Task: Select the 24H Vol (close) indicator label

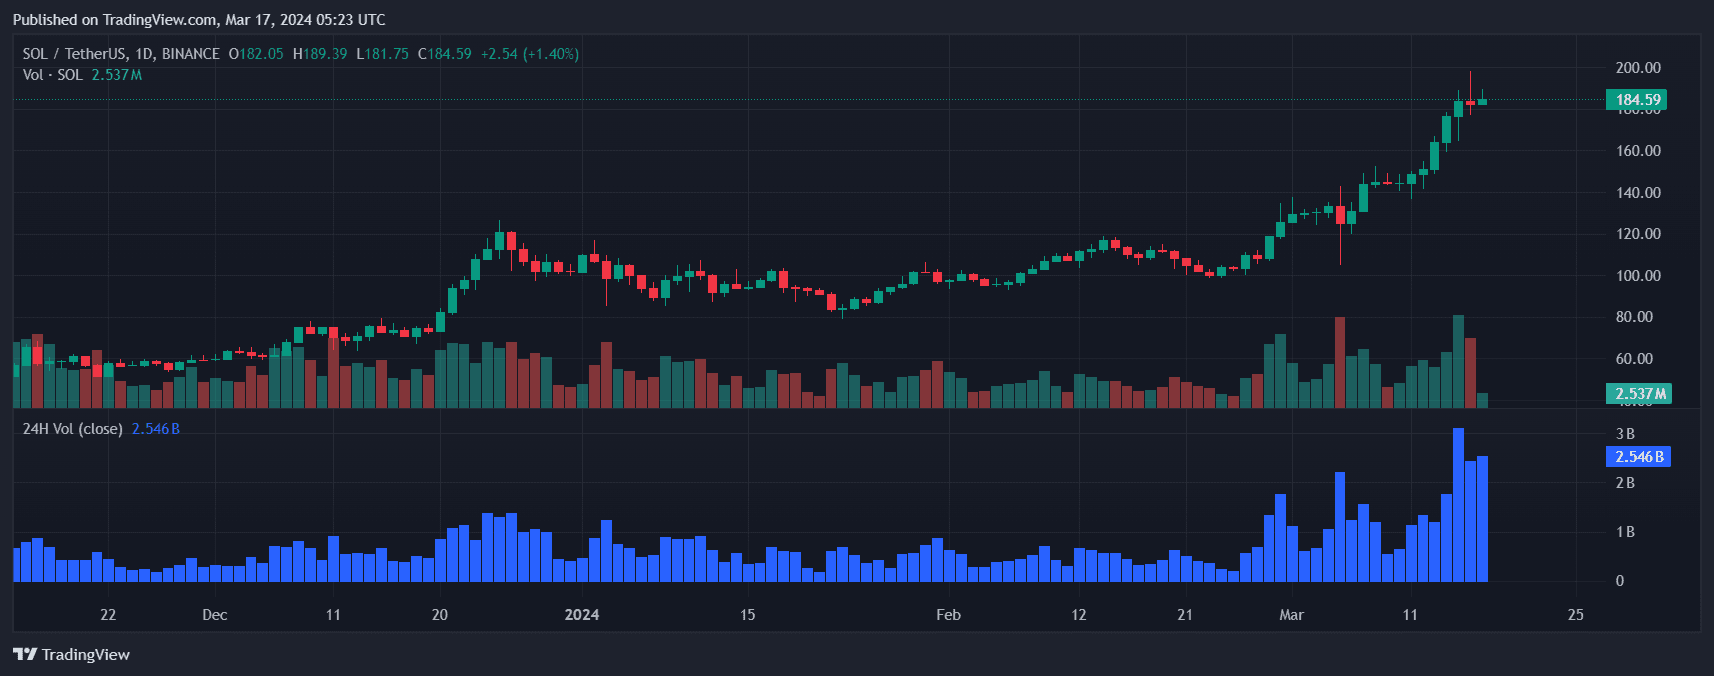Action: click(72, 429)
